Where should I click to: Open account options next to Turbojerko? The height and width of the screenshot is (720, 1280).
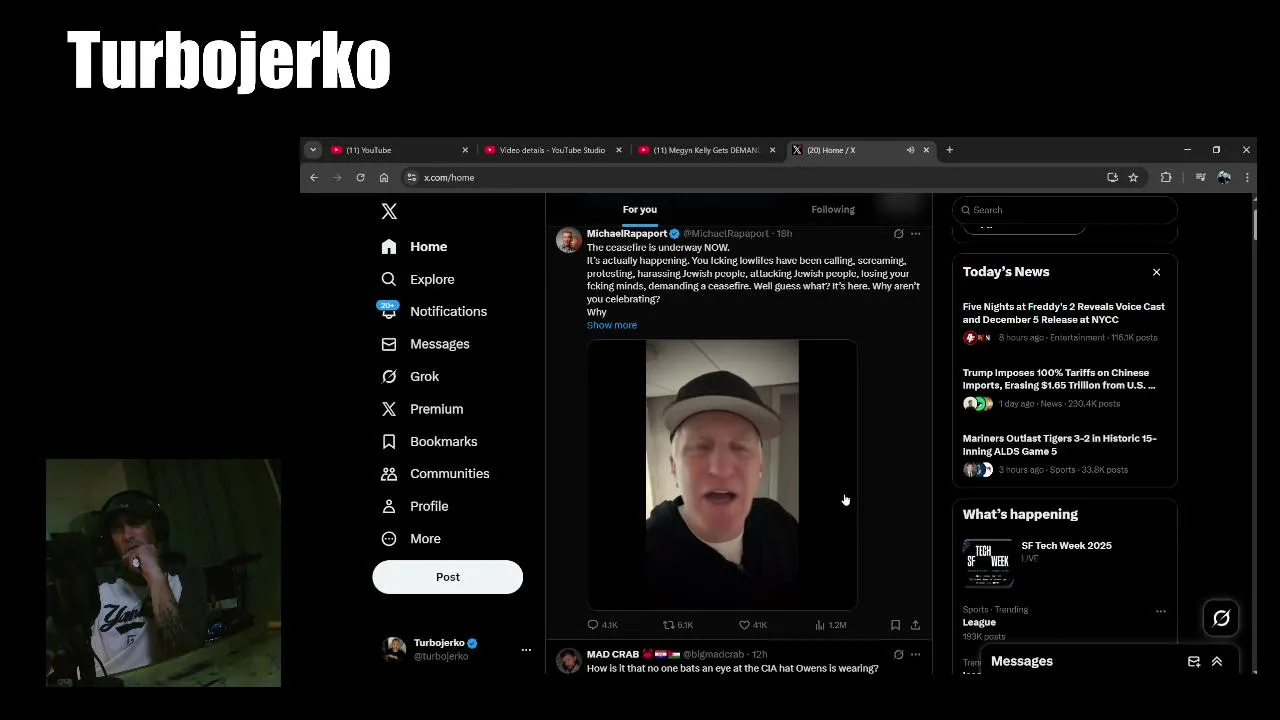pyautogui.click(x=526, y=650)
